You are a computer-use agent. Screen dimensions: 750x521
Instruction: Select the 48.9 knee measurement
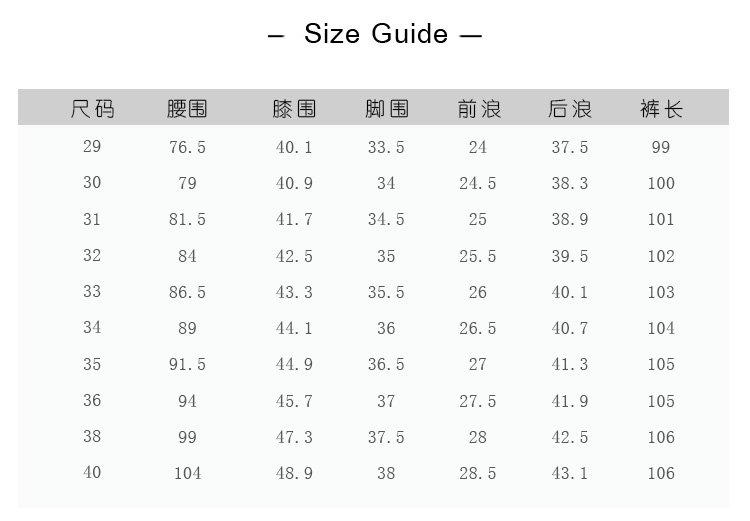(294, 473)
